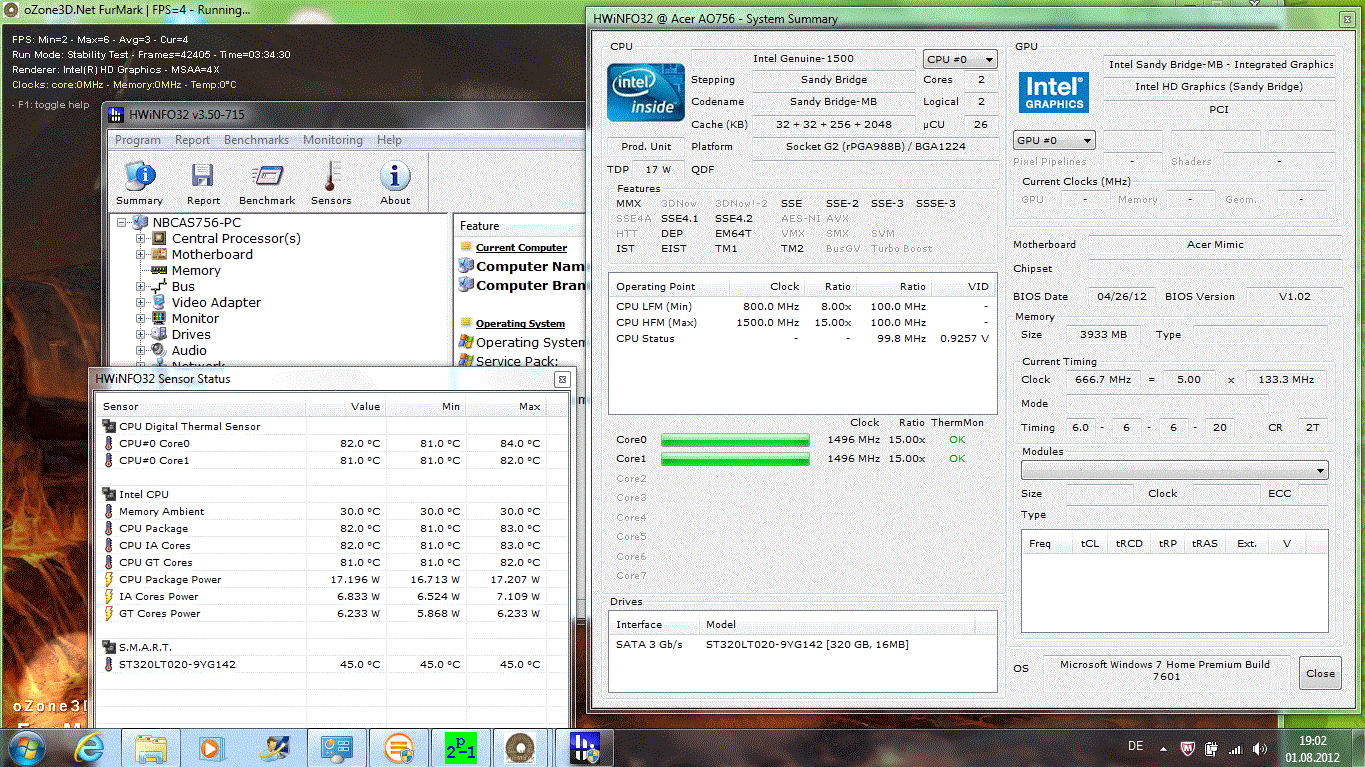The height and width of the screenshot is (767, 1365).
Task: Select the Memory module tree icon
Action: tap(158, 270)
